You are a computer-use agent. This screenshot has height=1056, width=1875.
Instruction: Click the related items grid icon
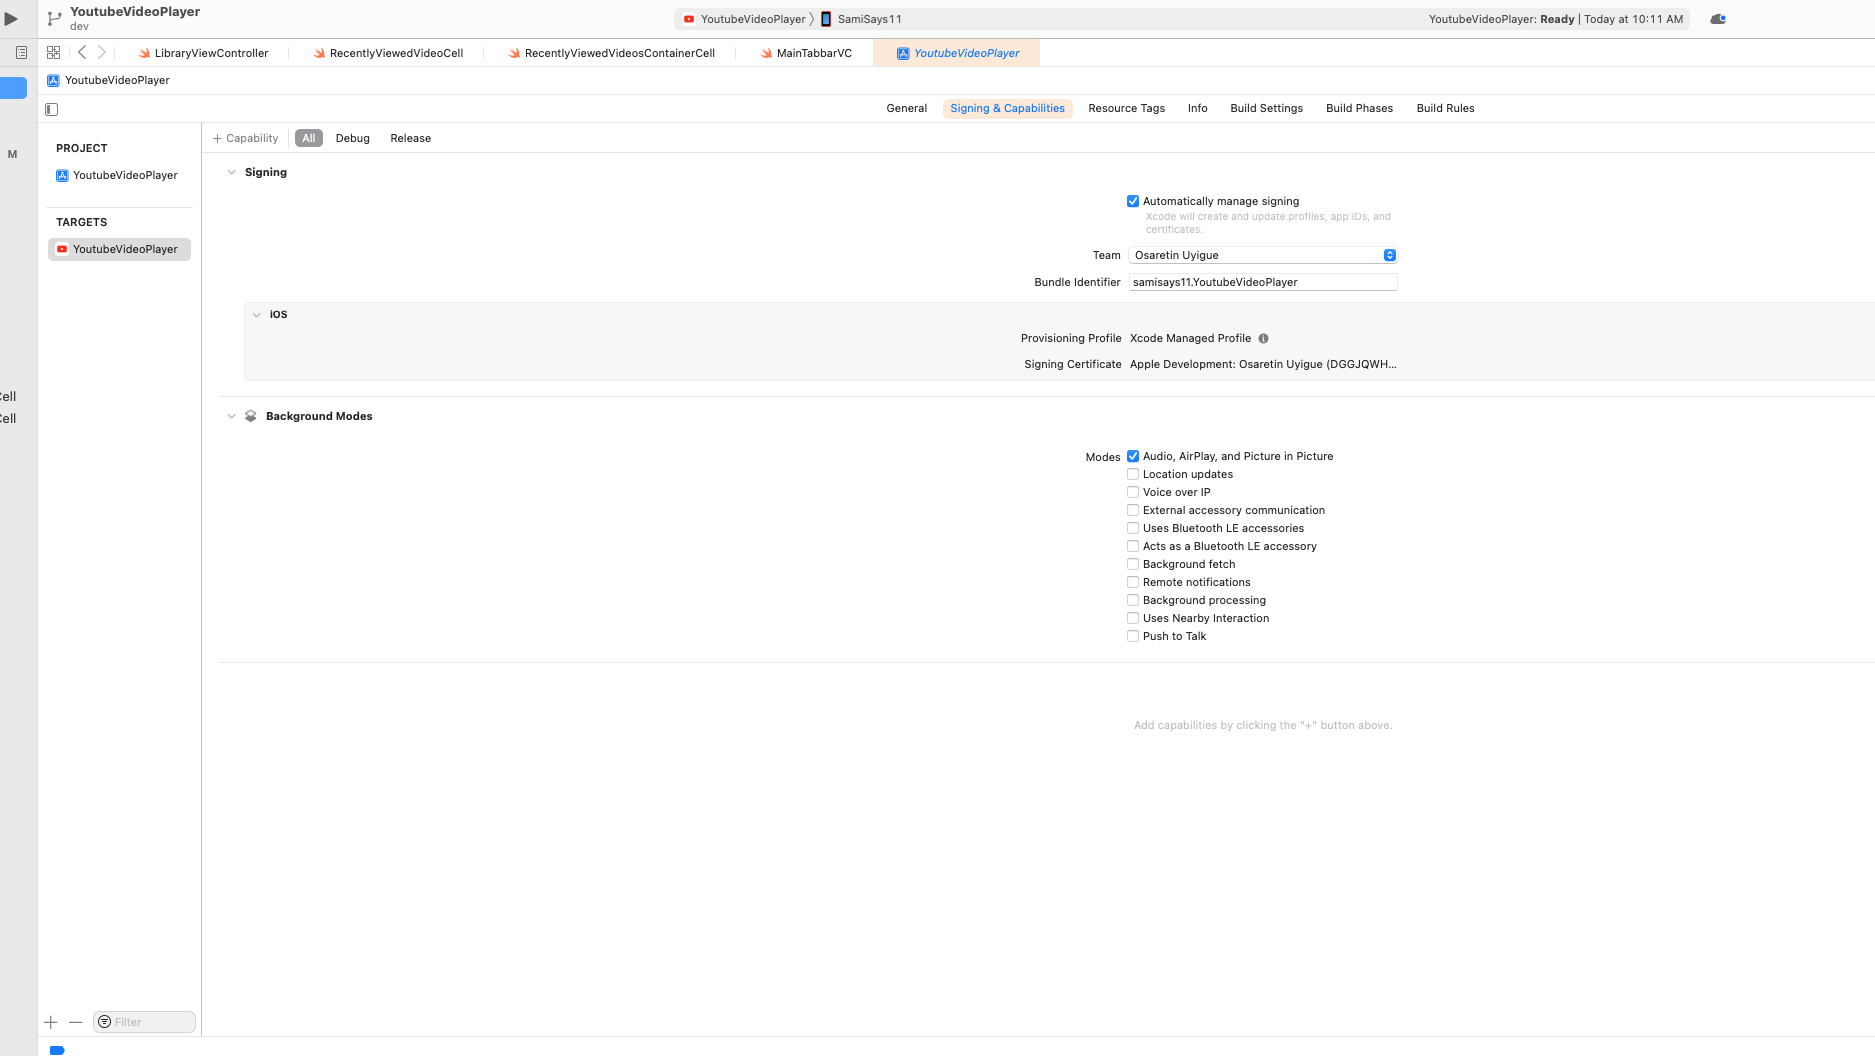pyautogui.click(x=53, y=52)
